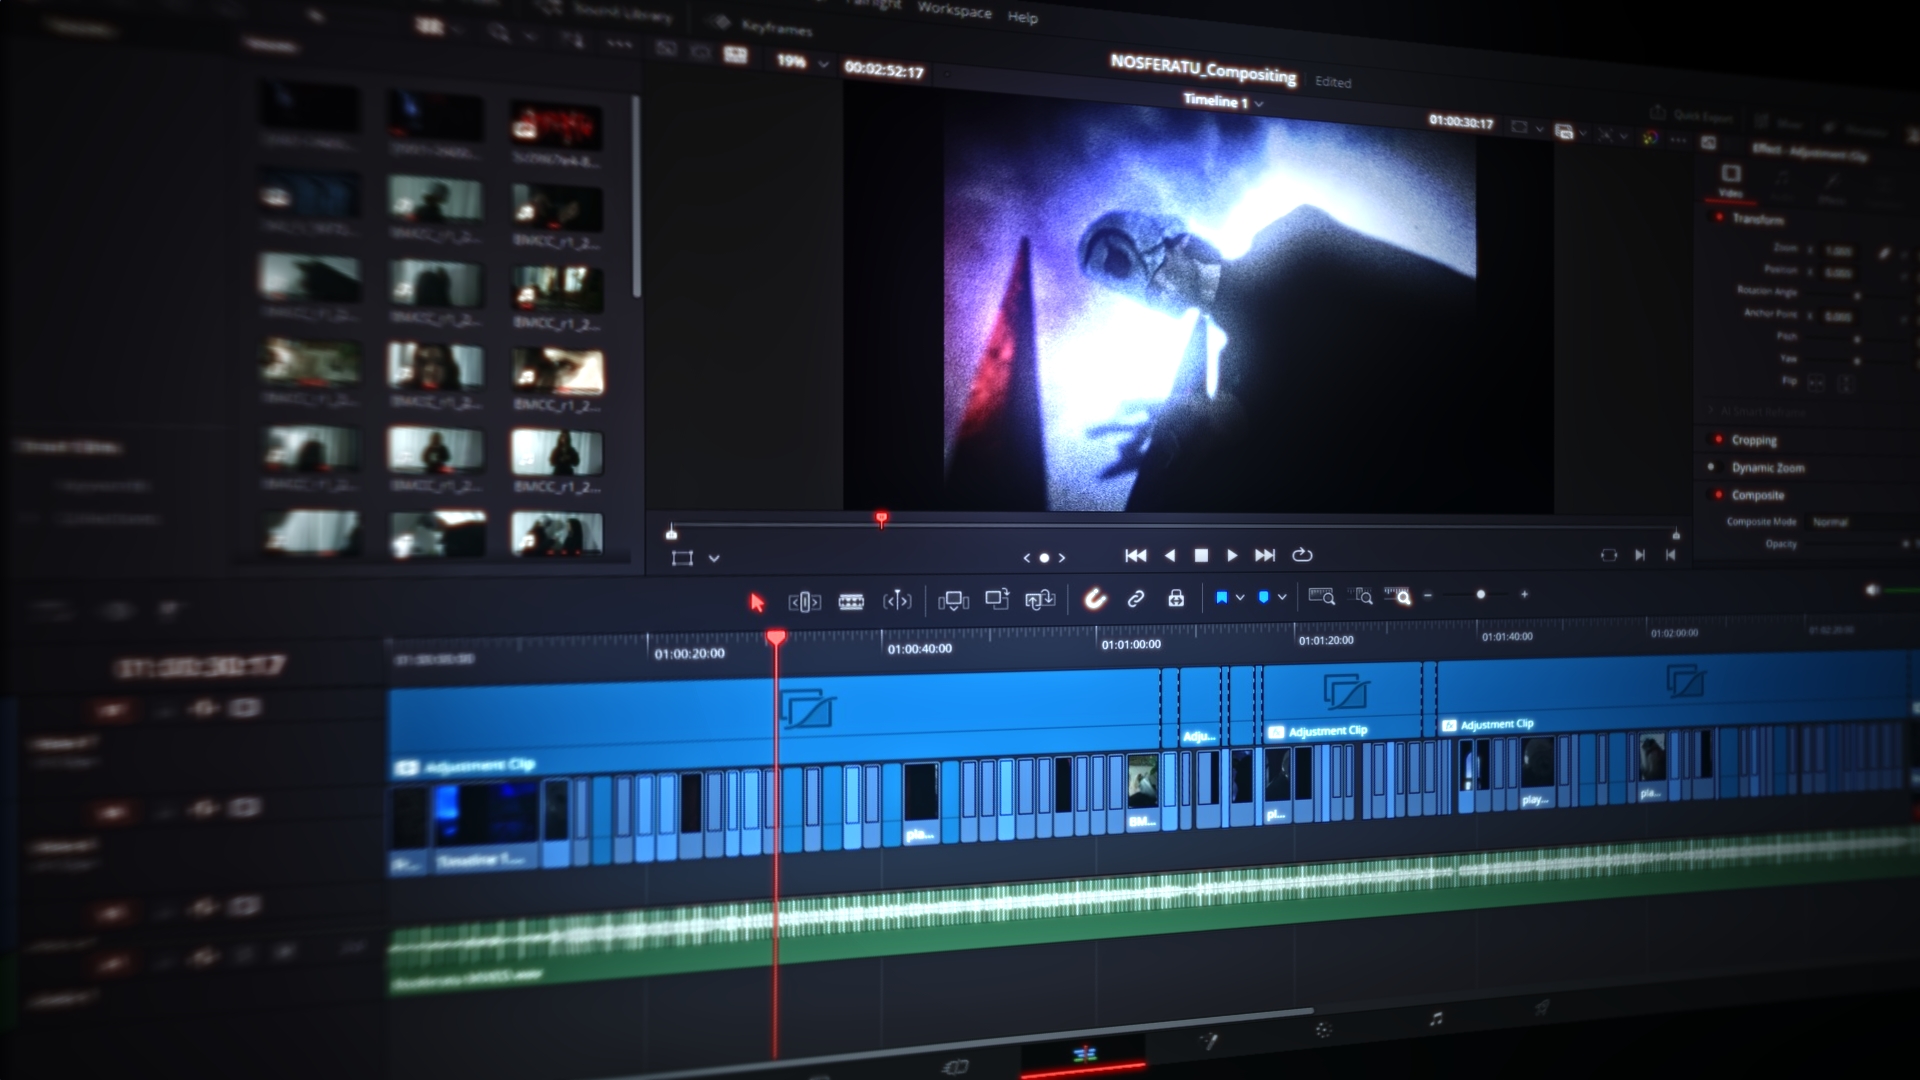The width and height of the screenshot is (1920, 1080).
Task: Go to previous edit with left chevron
Action: (1026, 558)
